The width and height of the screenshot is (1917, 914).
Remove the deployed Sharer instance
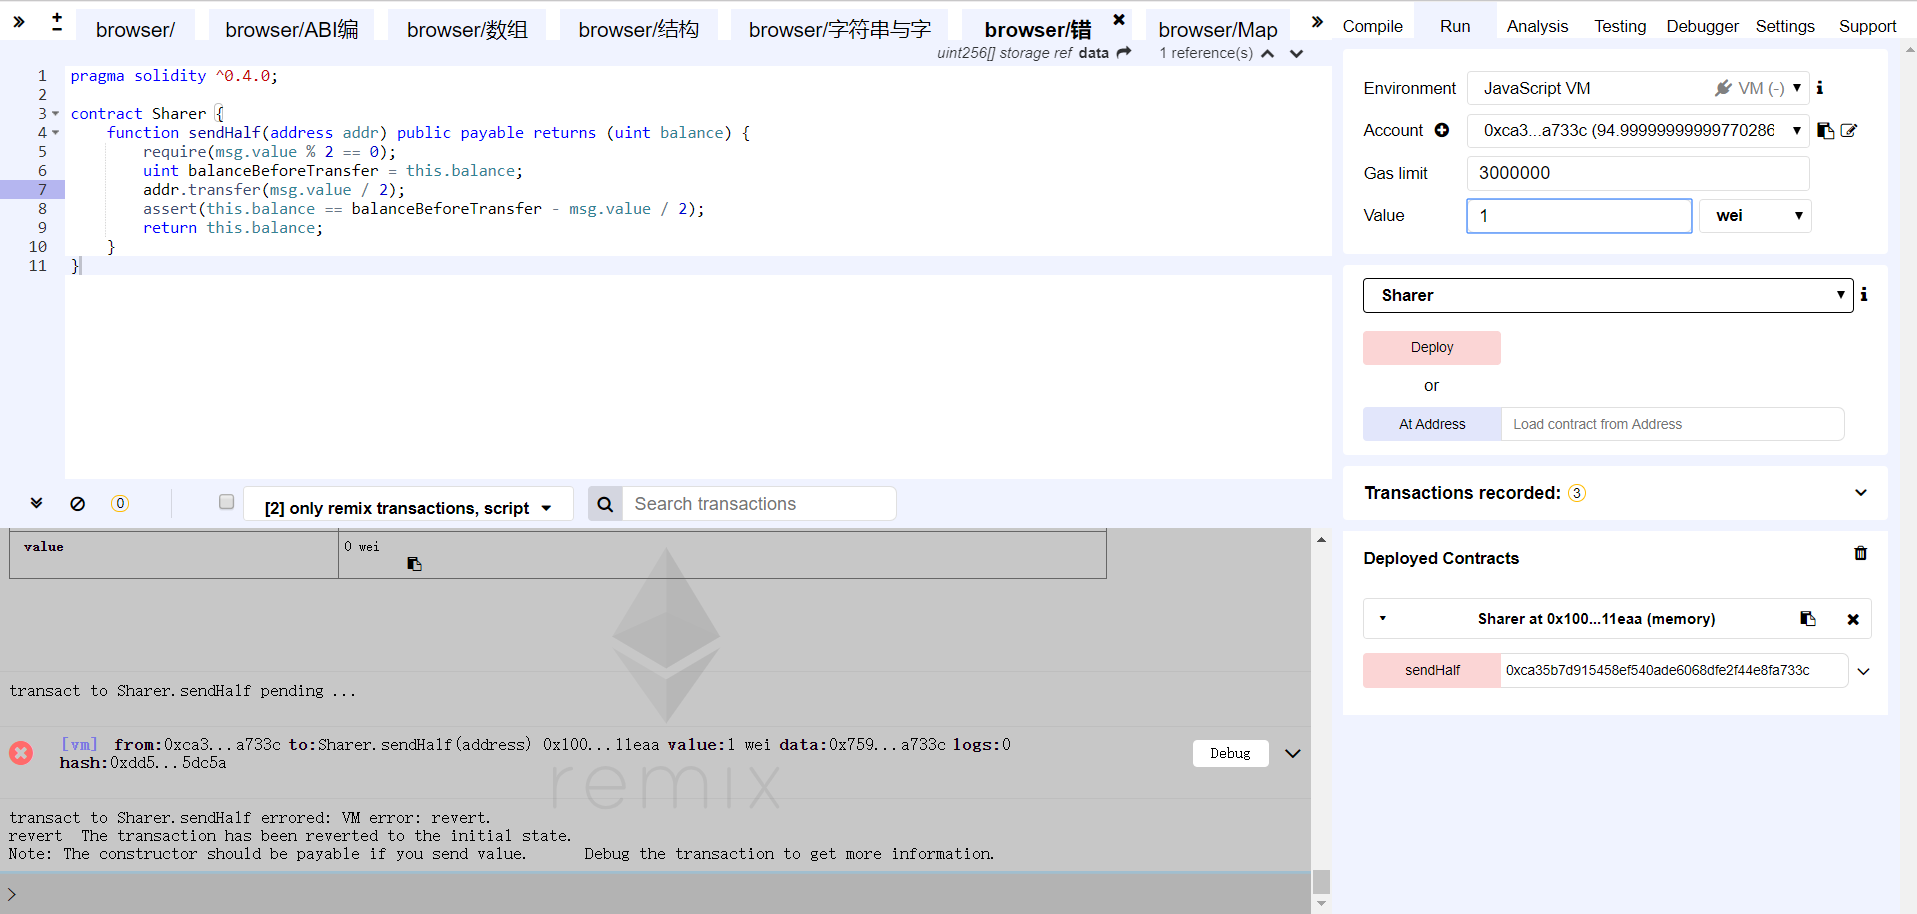tap(1853, 619)
